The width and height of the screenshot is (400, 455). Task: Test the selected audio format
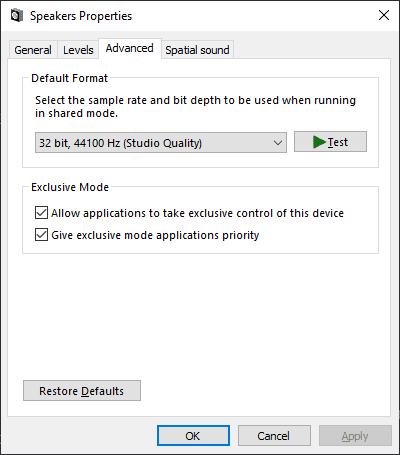pos(330,142)
